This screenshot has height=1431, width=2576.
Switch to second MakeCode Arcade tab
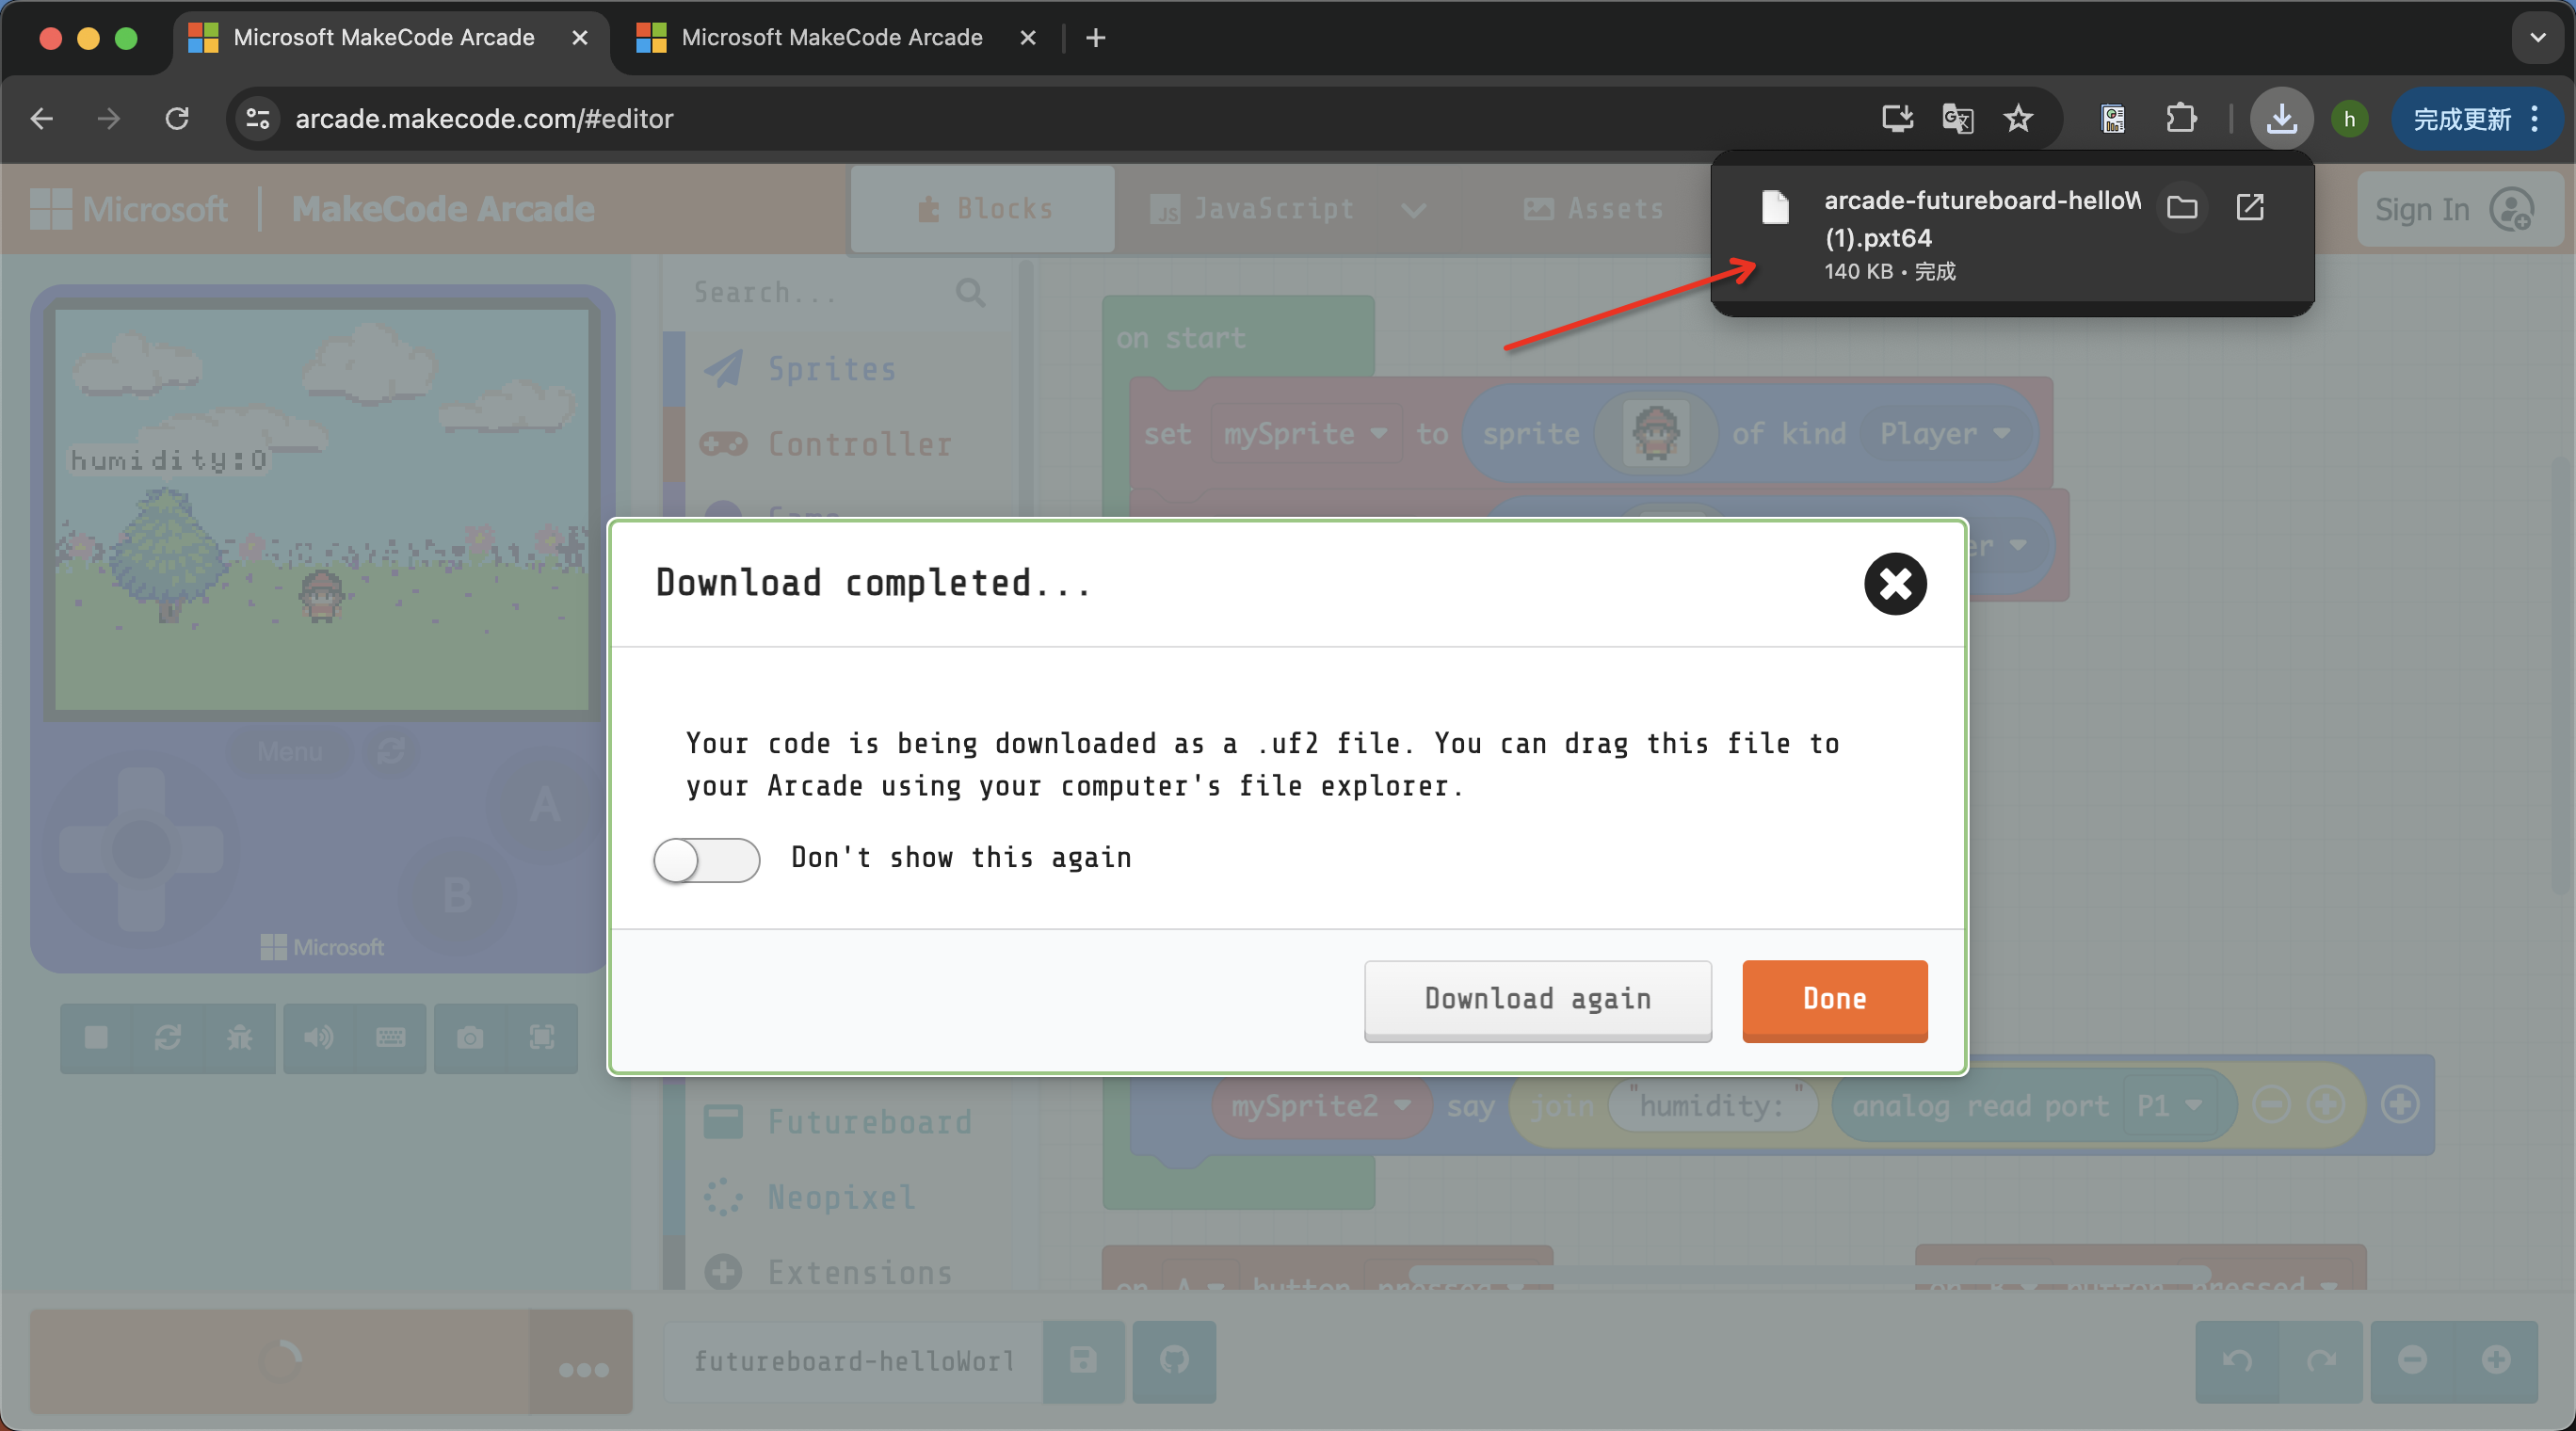point(830,38)
